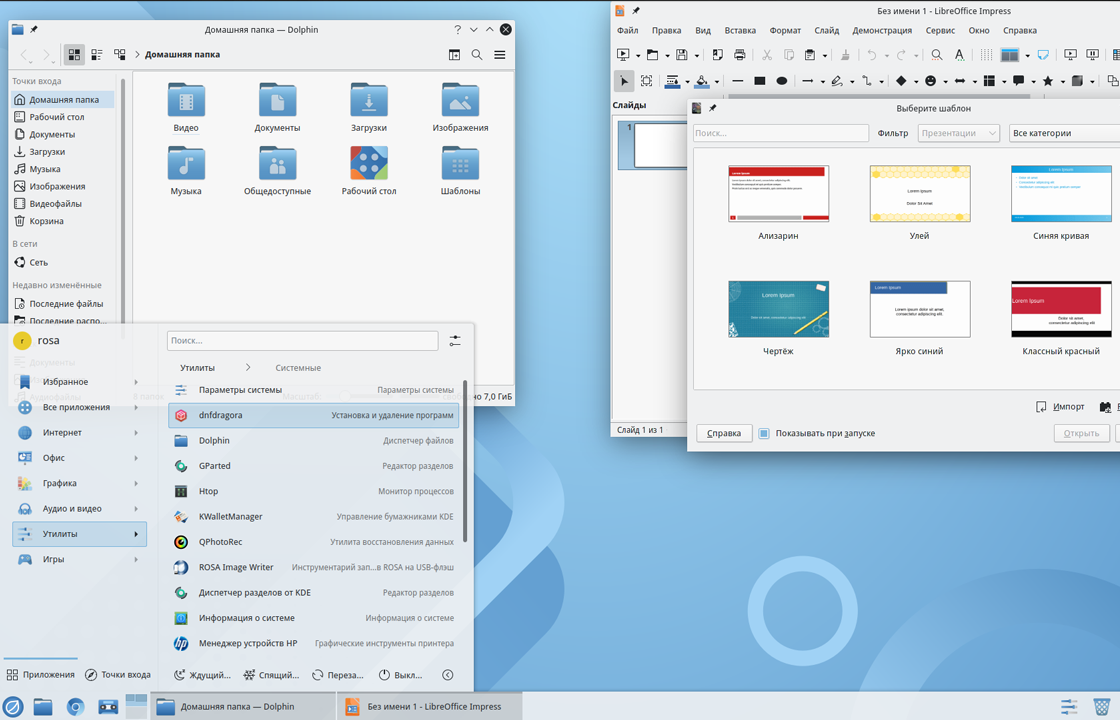Viewport: 1120px width, 720px height.
Task: Click the Zoom & Pan tool in Impress
Action: coord(646,81)
